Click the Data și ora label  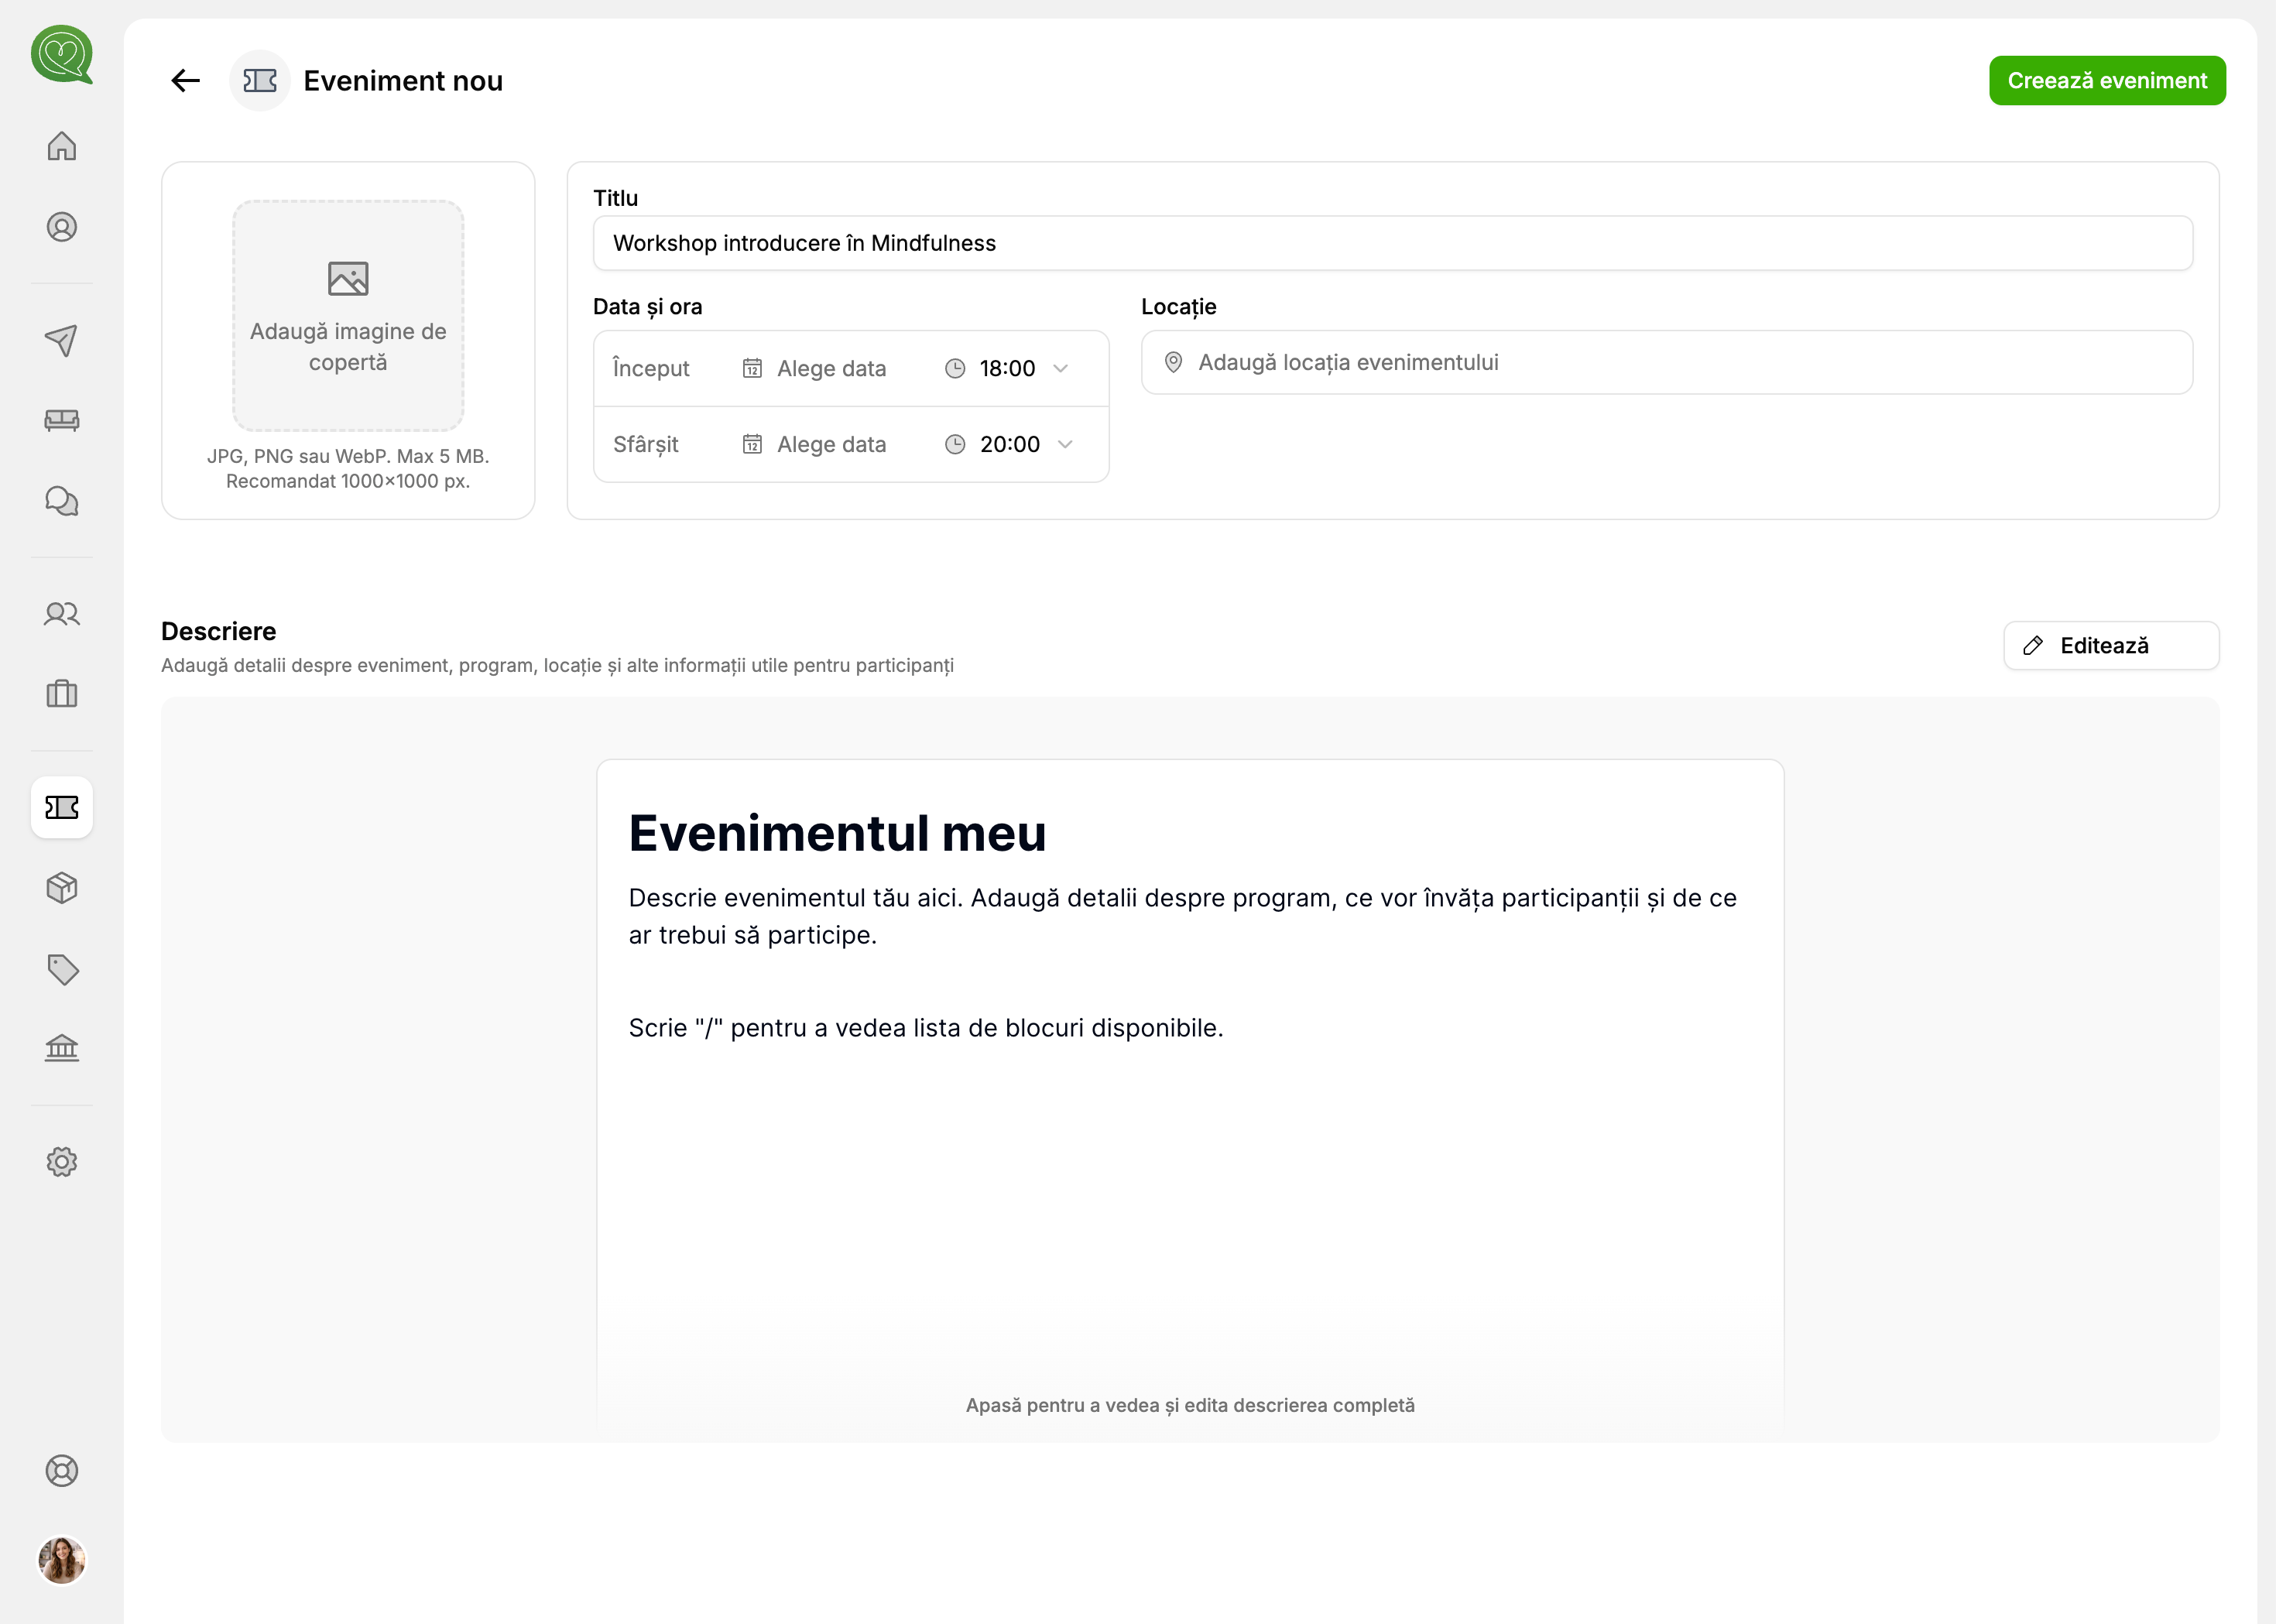tap(648, 307)
